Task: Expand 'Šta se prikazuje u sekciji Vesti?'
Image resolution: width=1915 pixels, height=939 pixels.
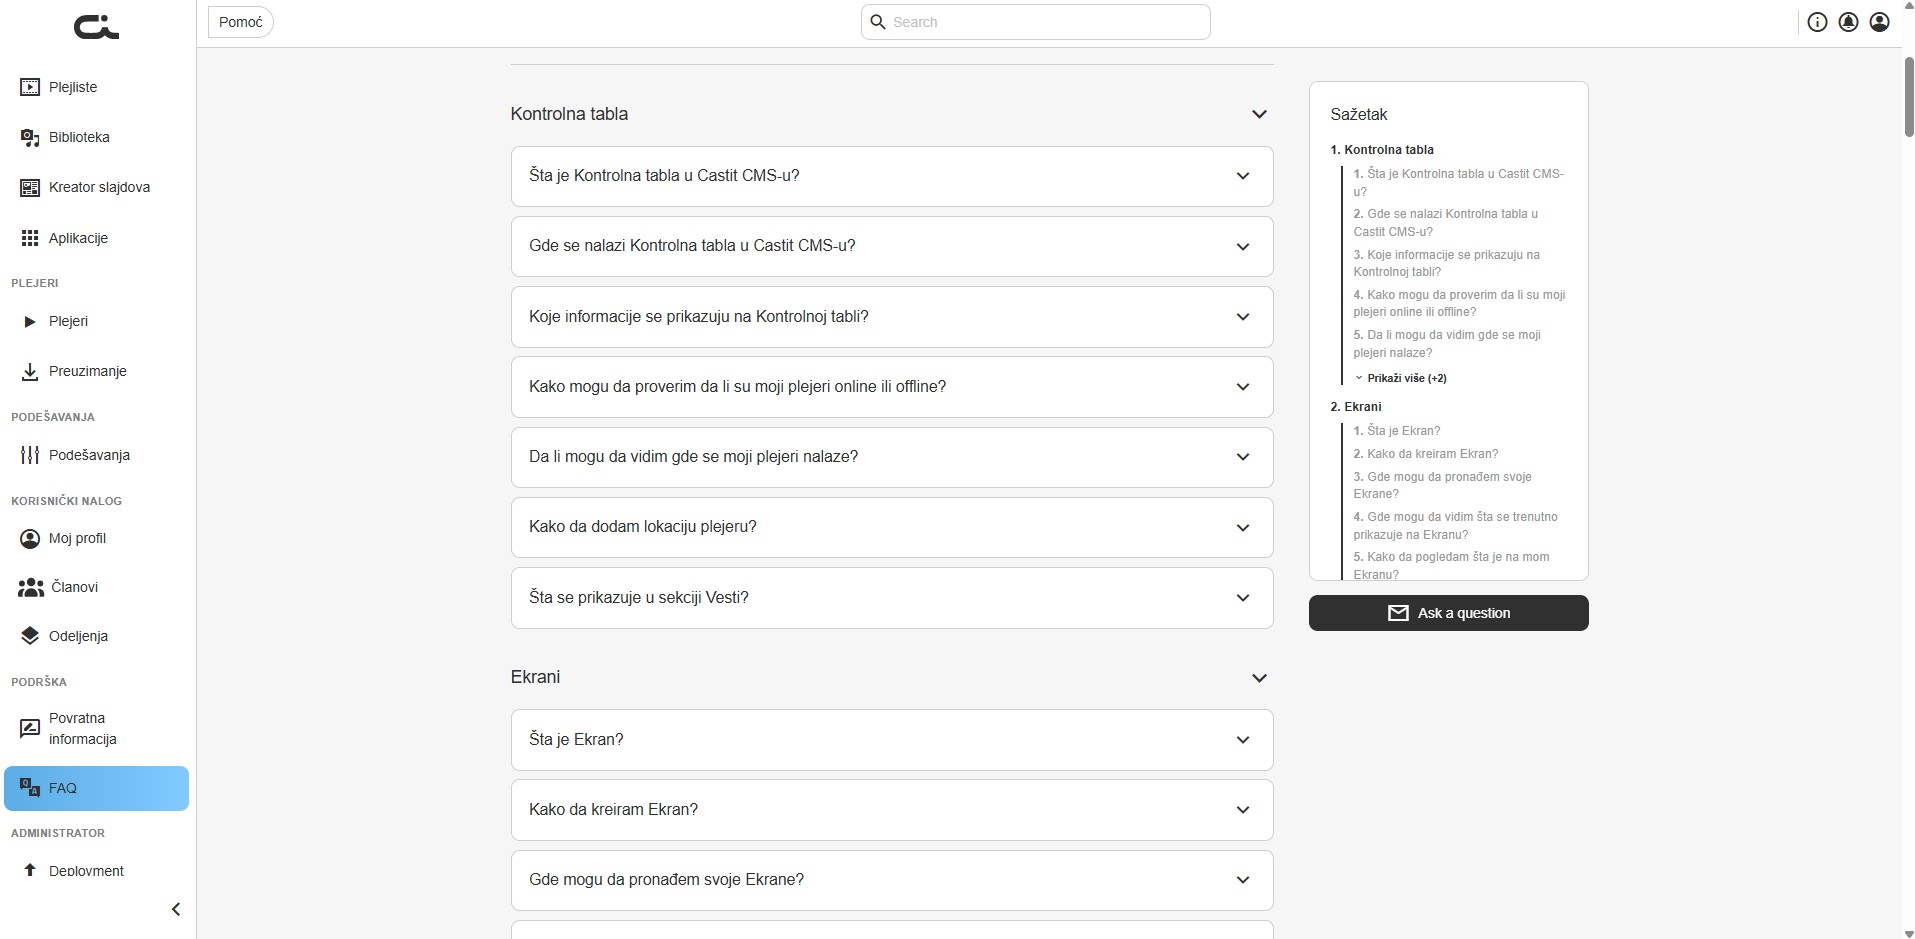Action: coord(892,598)
